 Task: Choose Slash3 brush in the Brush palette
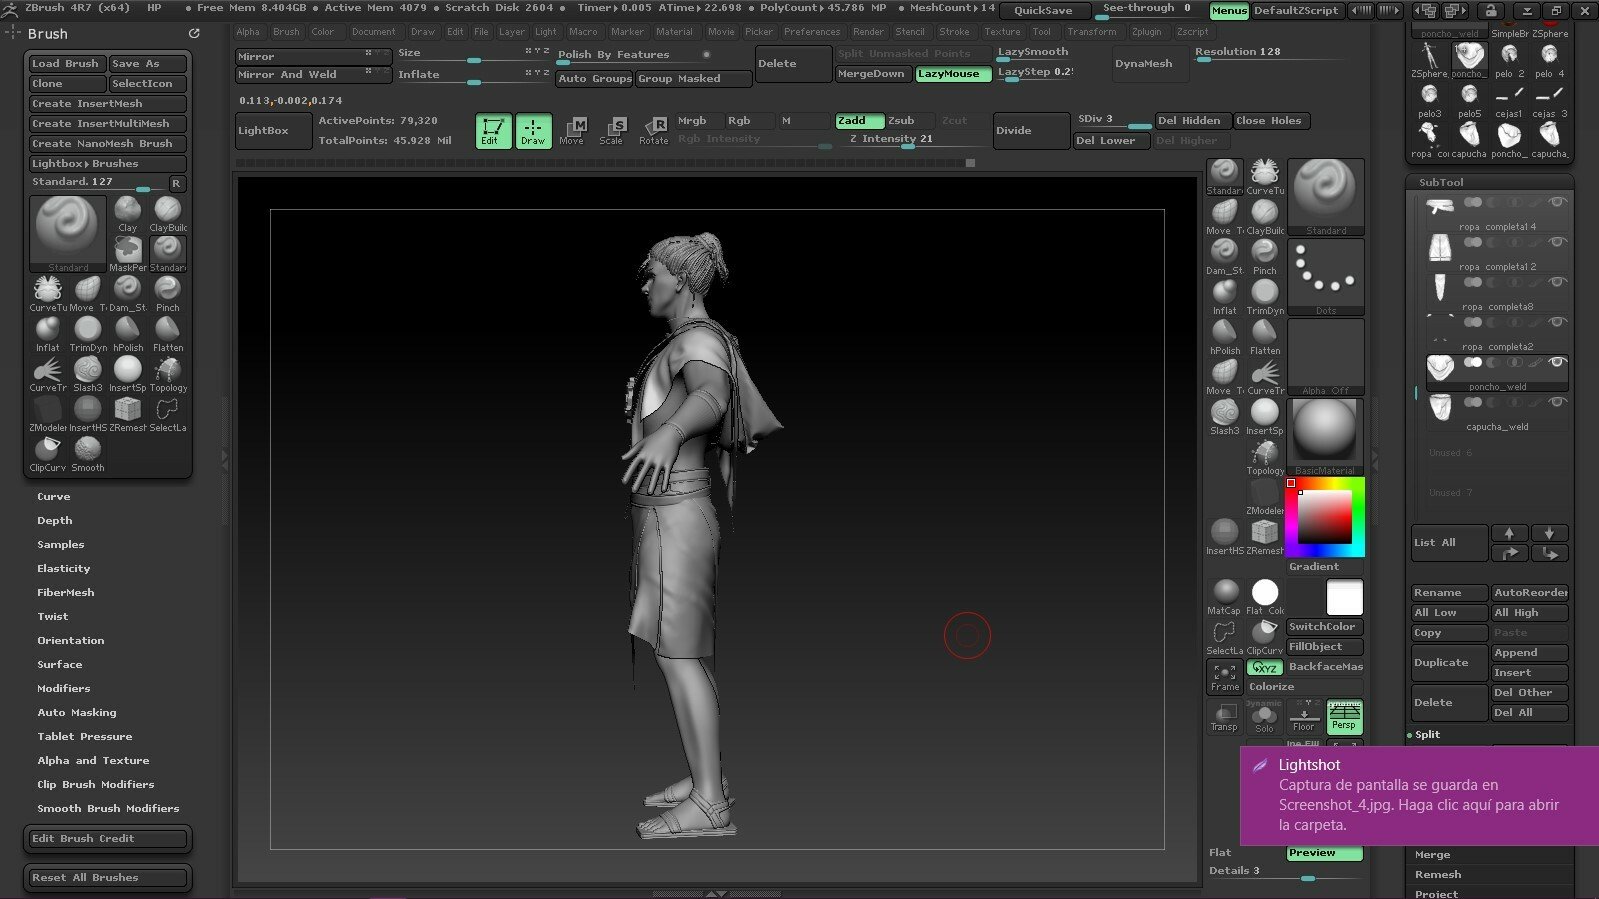(x=87, y=373)
